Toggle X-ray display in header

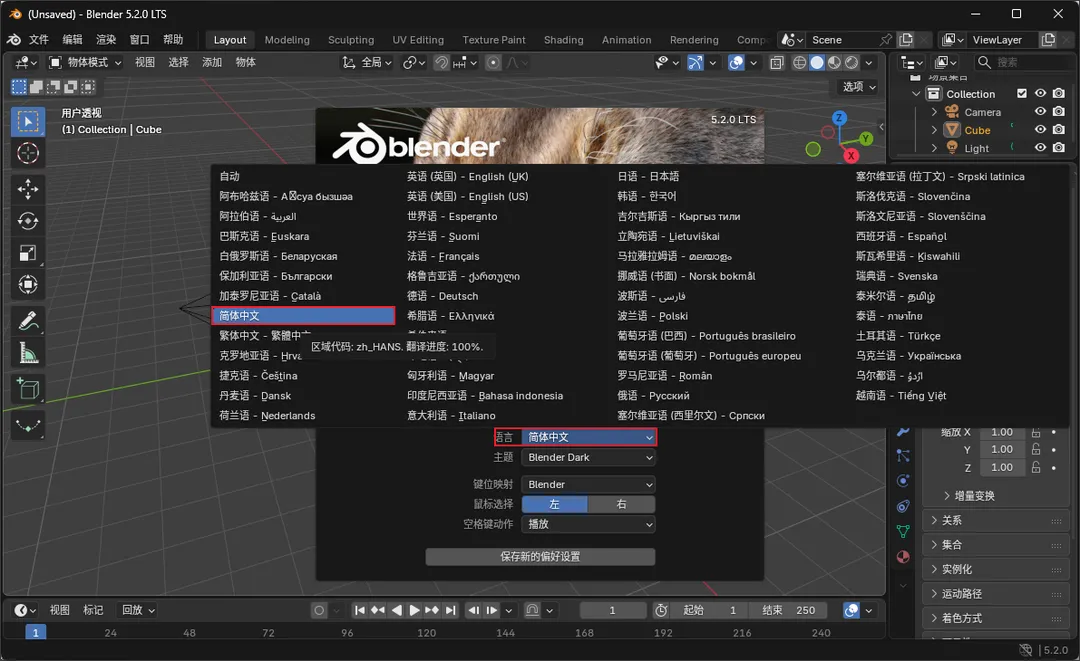coord(777,63)
